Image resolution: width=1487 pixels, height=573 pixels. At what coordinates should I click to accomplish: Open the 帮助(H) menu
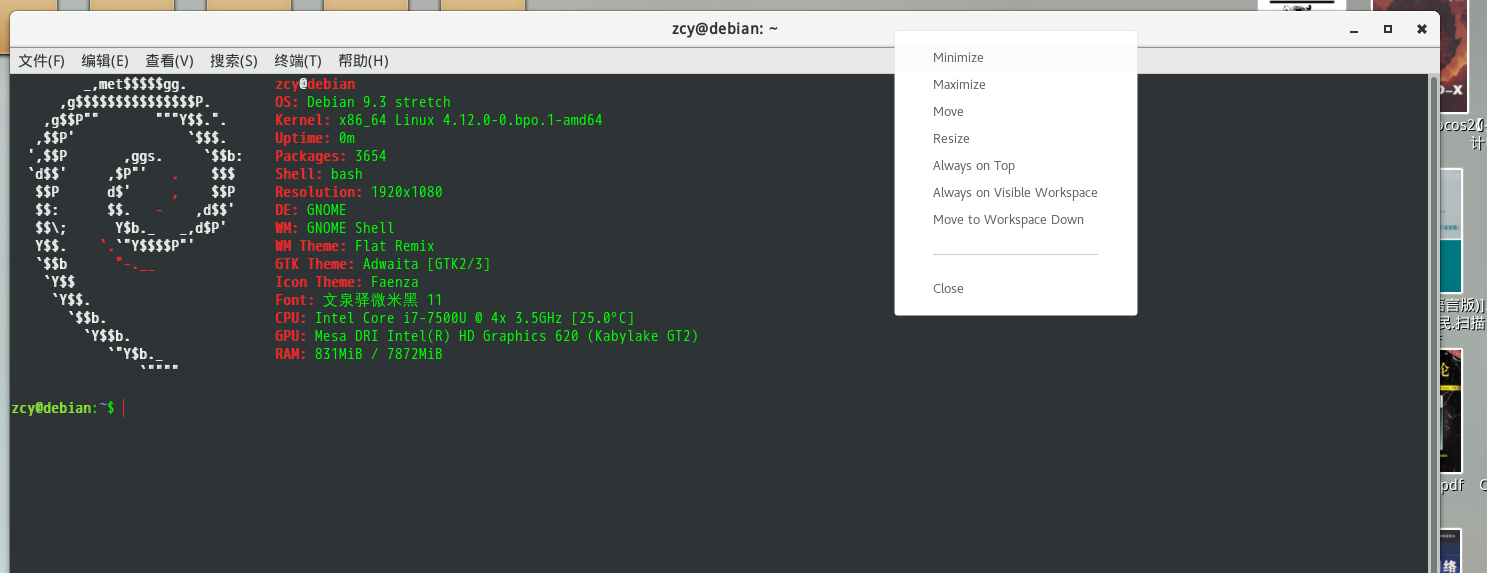pyautogui.click(x=363, y=61)
